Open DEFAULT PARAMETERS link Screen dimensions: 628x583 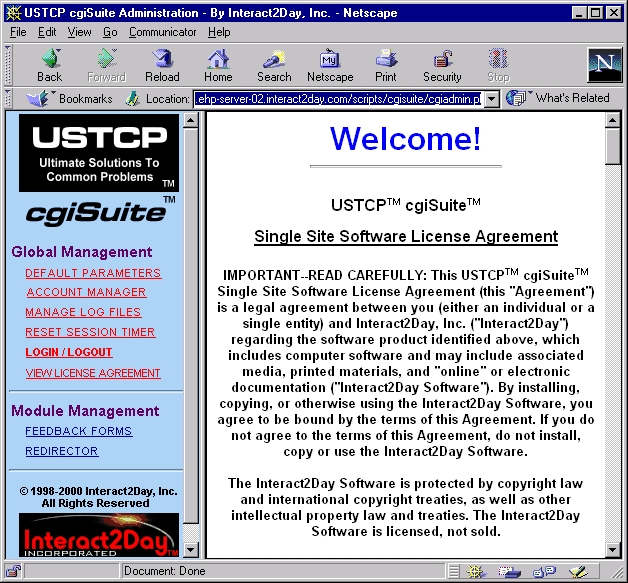pos(93,273)
